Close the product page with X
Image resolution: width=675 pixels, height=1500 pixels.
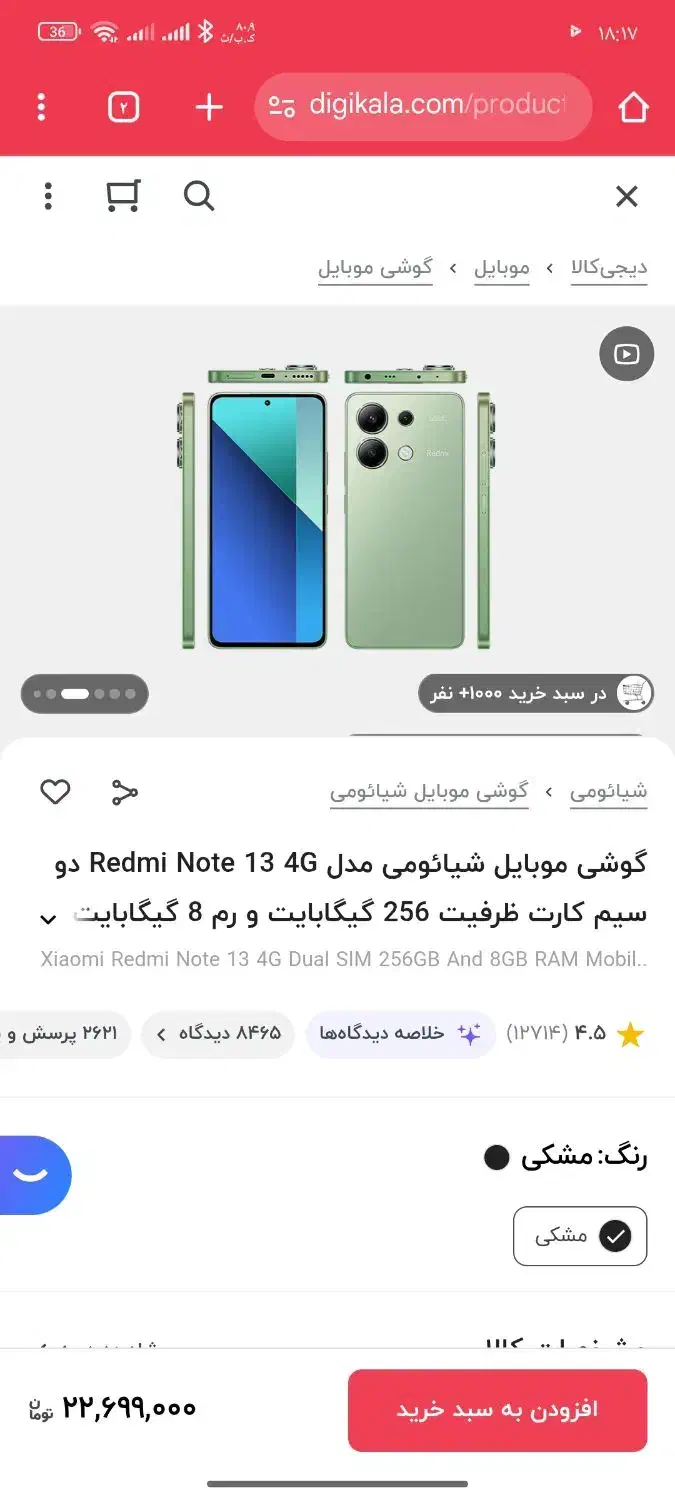coord(626,196)
